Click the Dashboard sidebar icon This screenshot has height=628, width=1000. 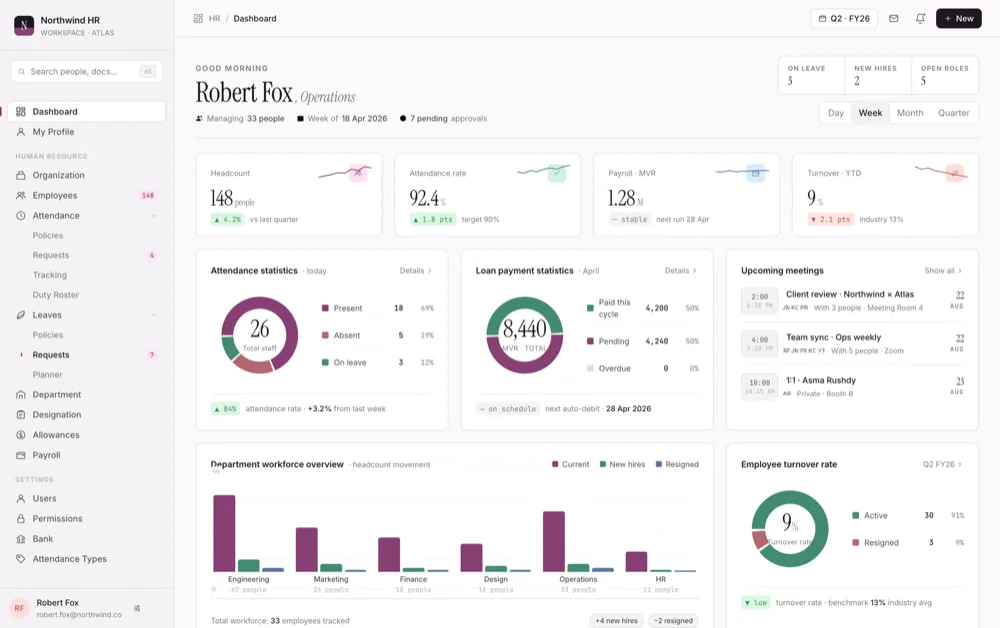tap(21, 112)
